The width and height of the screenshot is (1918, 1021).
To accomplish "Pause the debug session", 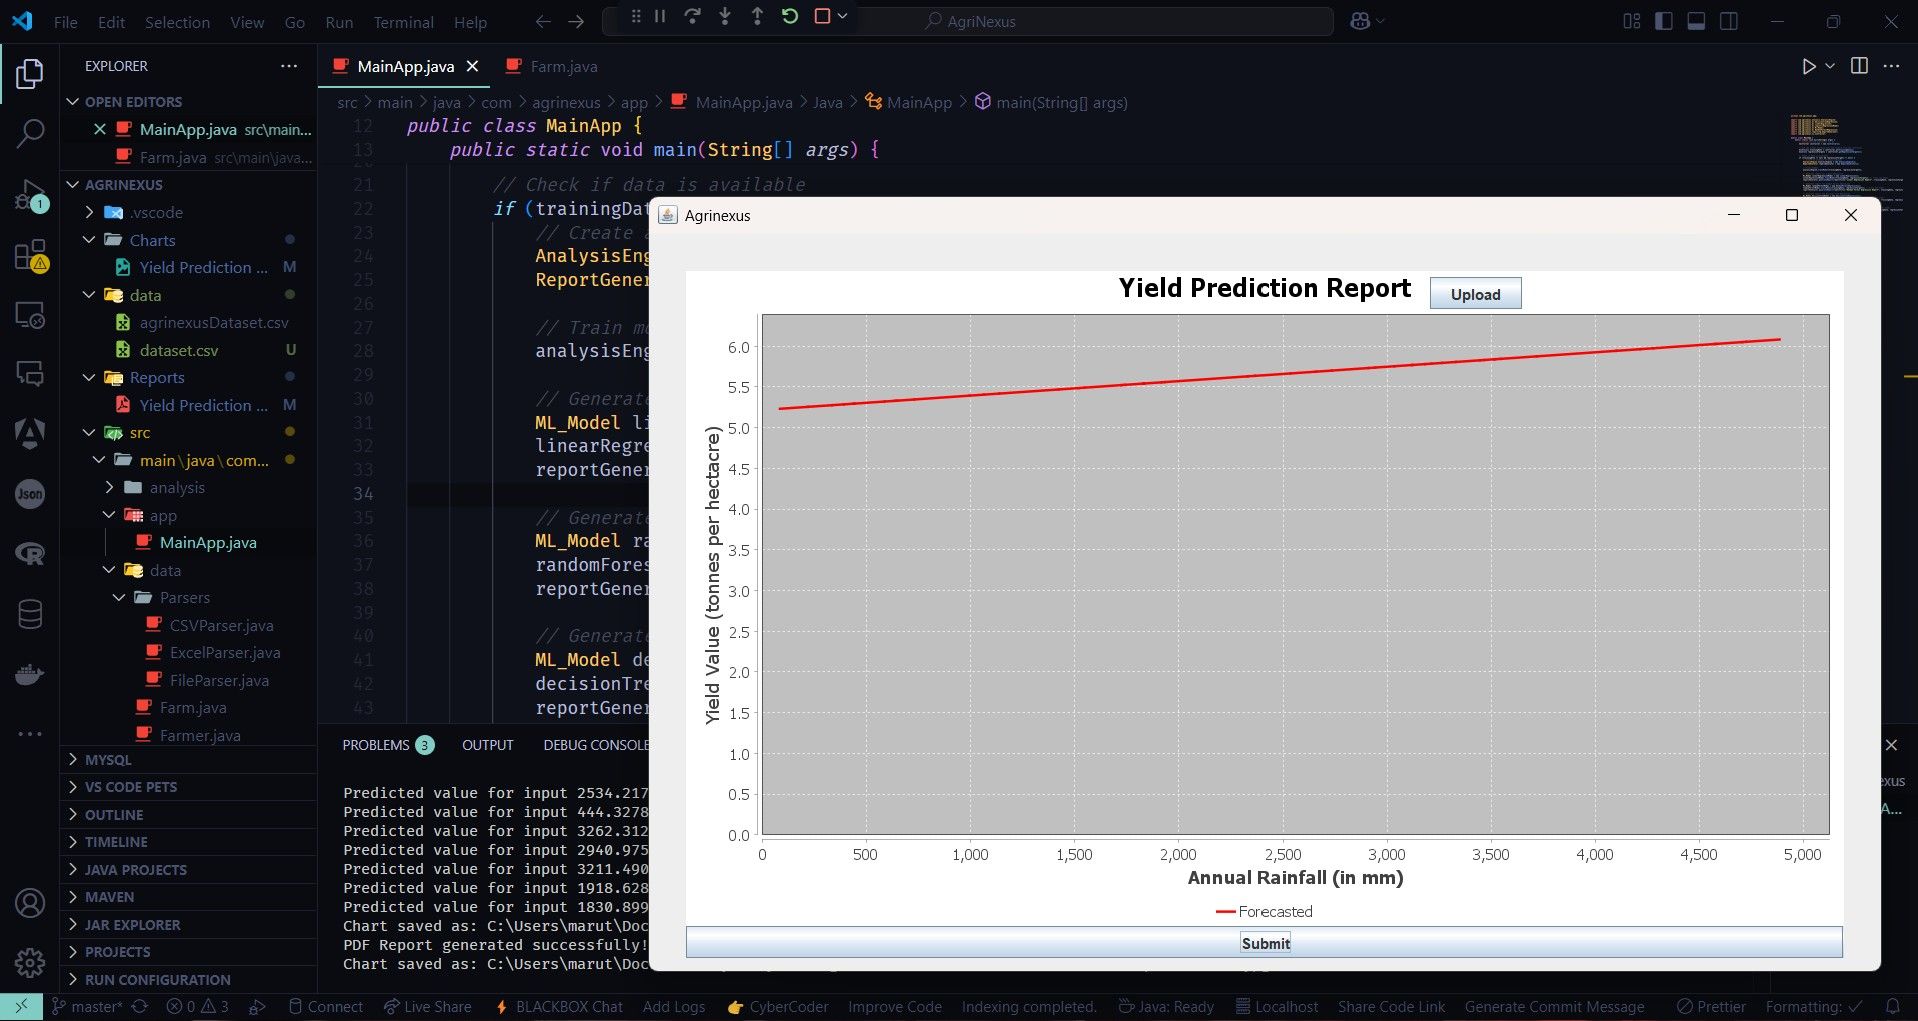I will (x=660, y=17).
